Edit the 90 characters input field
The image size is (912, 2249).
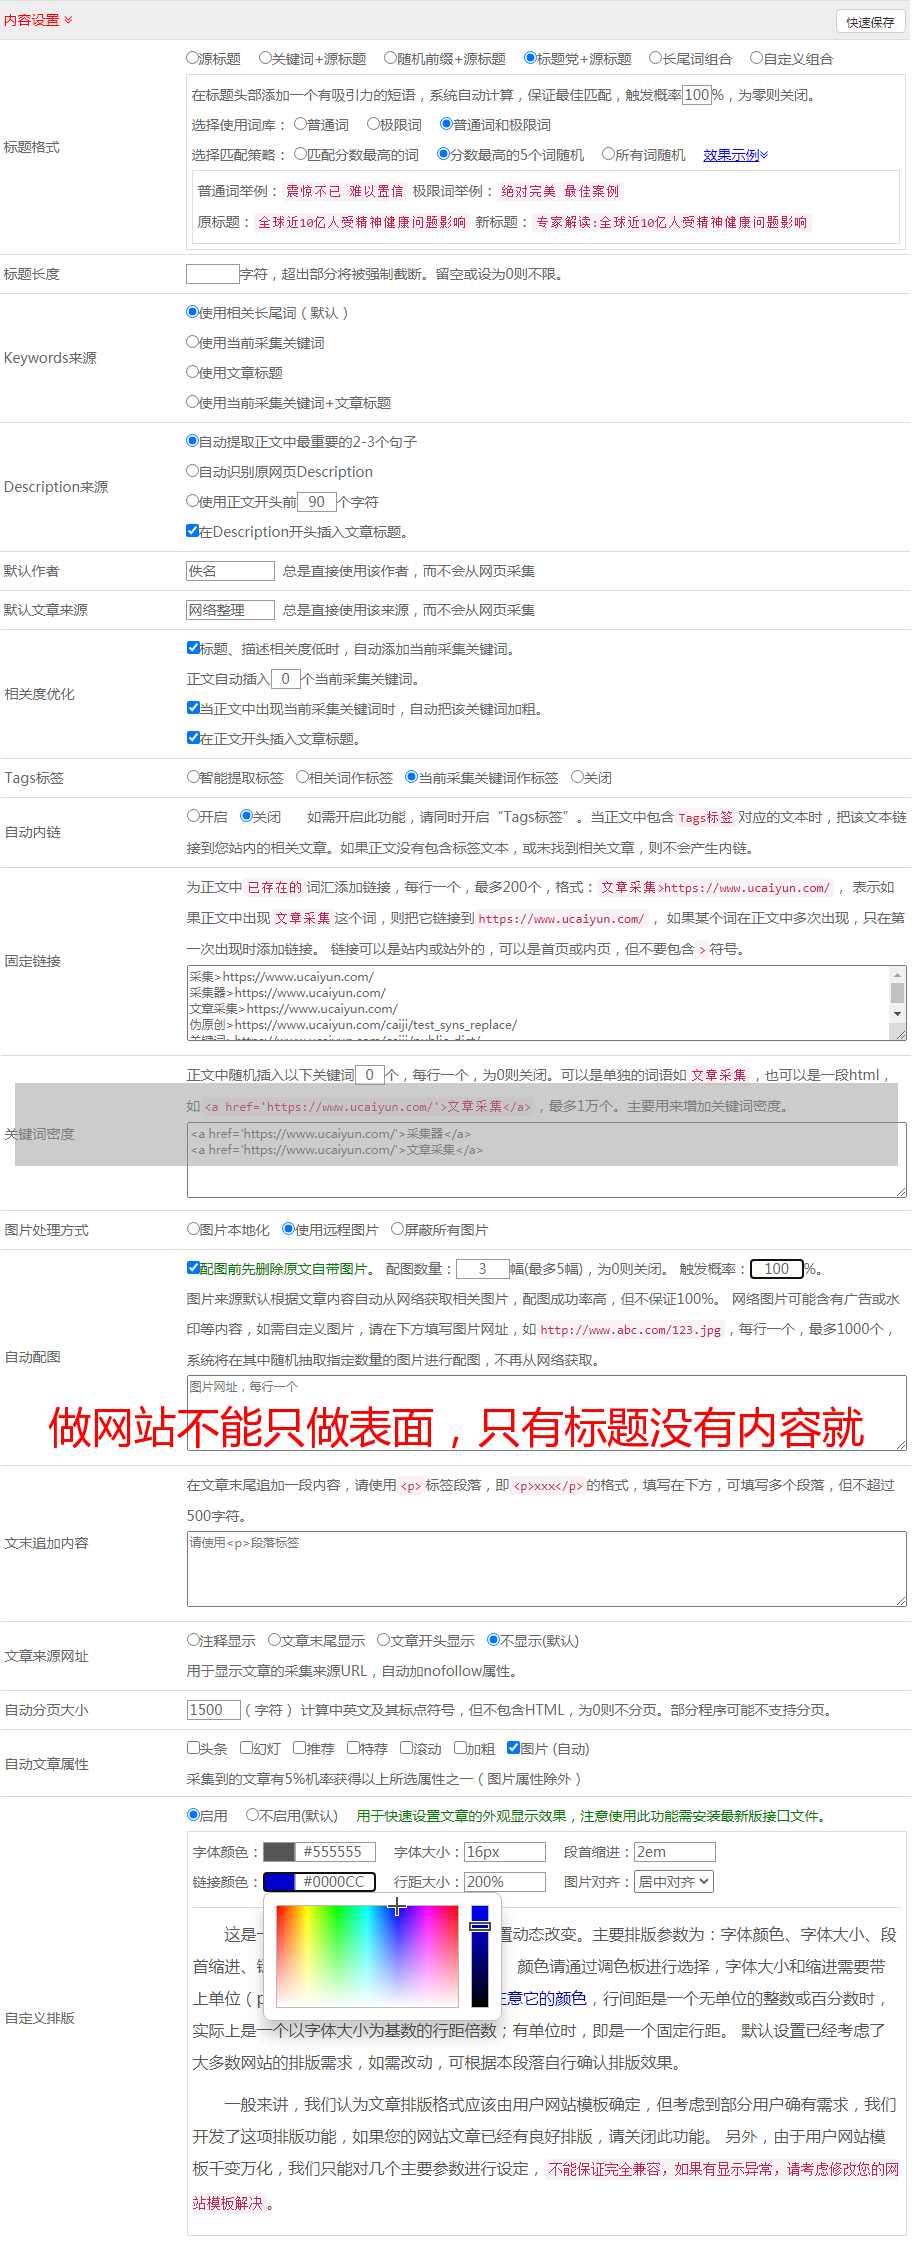[x=317, y=502]
